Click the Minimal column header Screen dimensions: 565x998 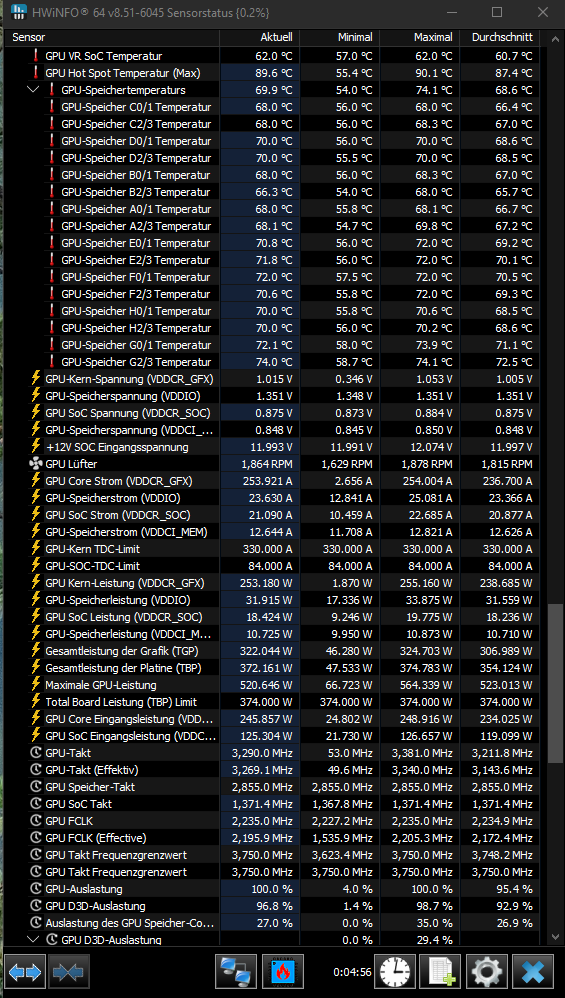(340, 38)
